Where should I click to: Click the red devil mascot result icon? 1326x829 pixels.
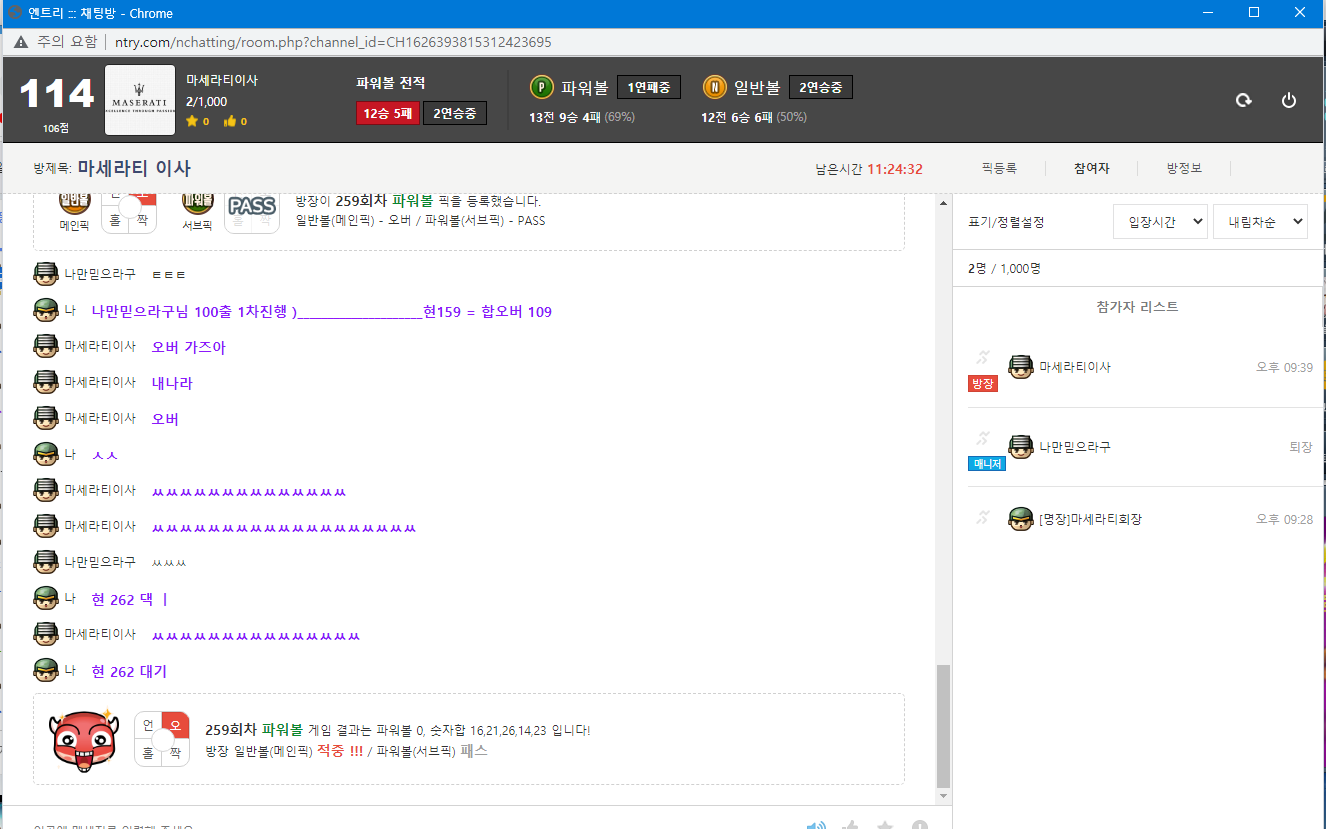pos(84,738)
